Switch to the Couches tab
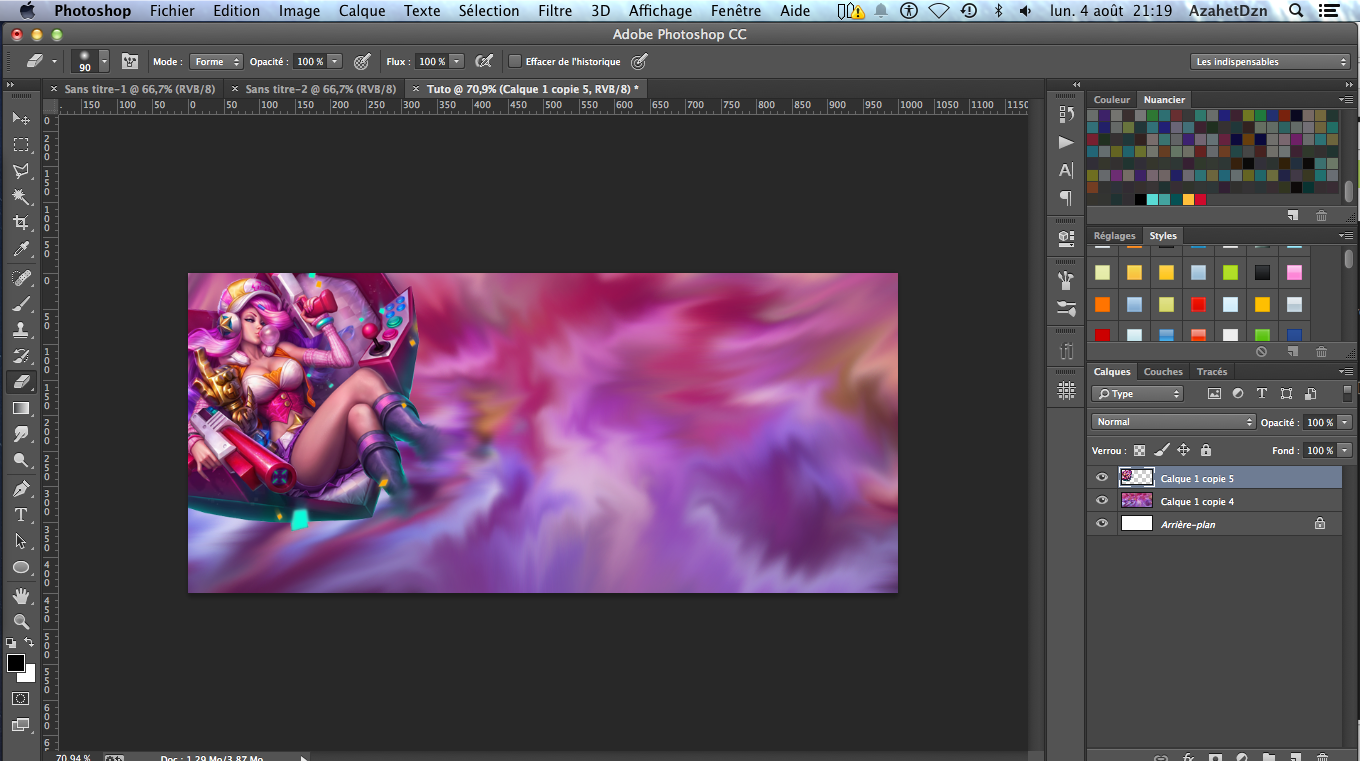1360x761 pixels. (x=1163, y=371)
